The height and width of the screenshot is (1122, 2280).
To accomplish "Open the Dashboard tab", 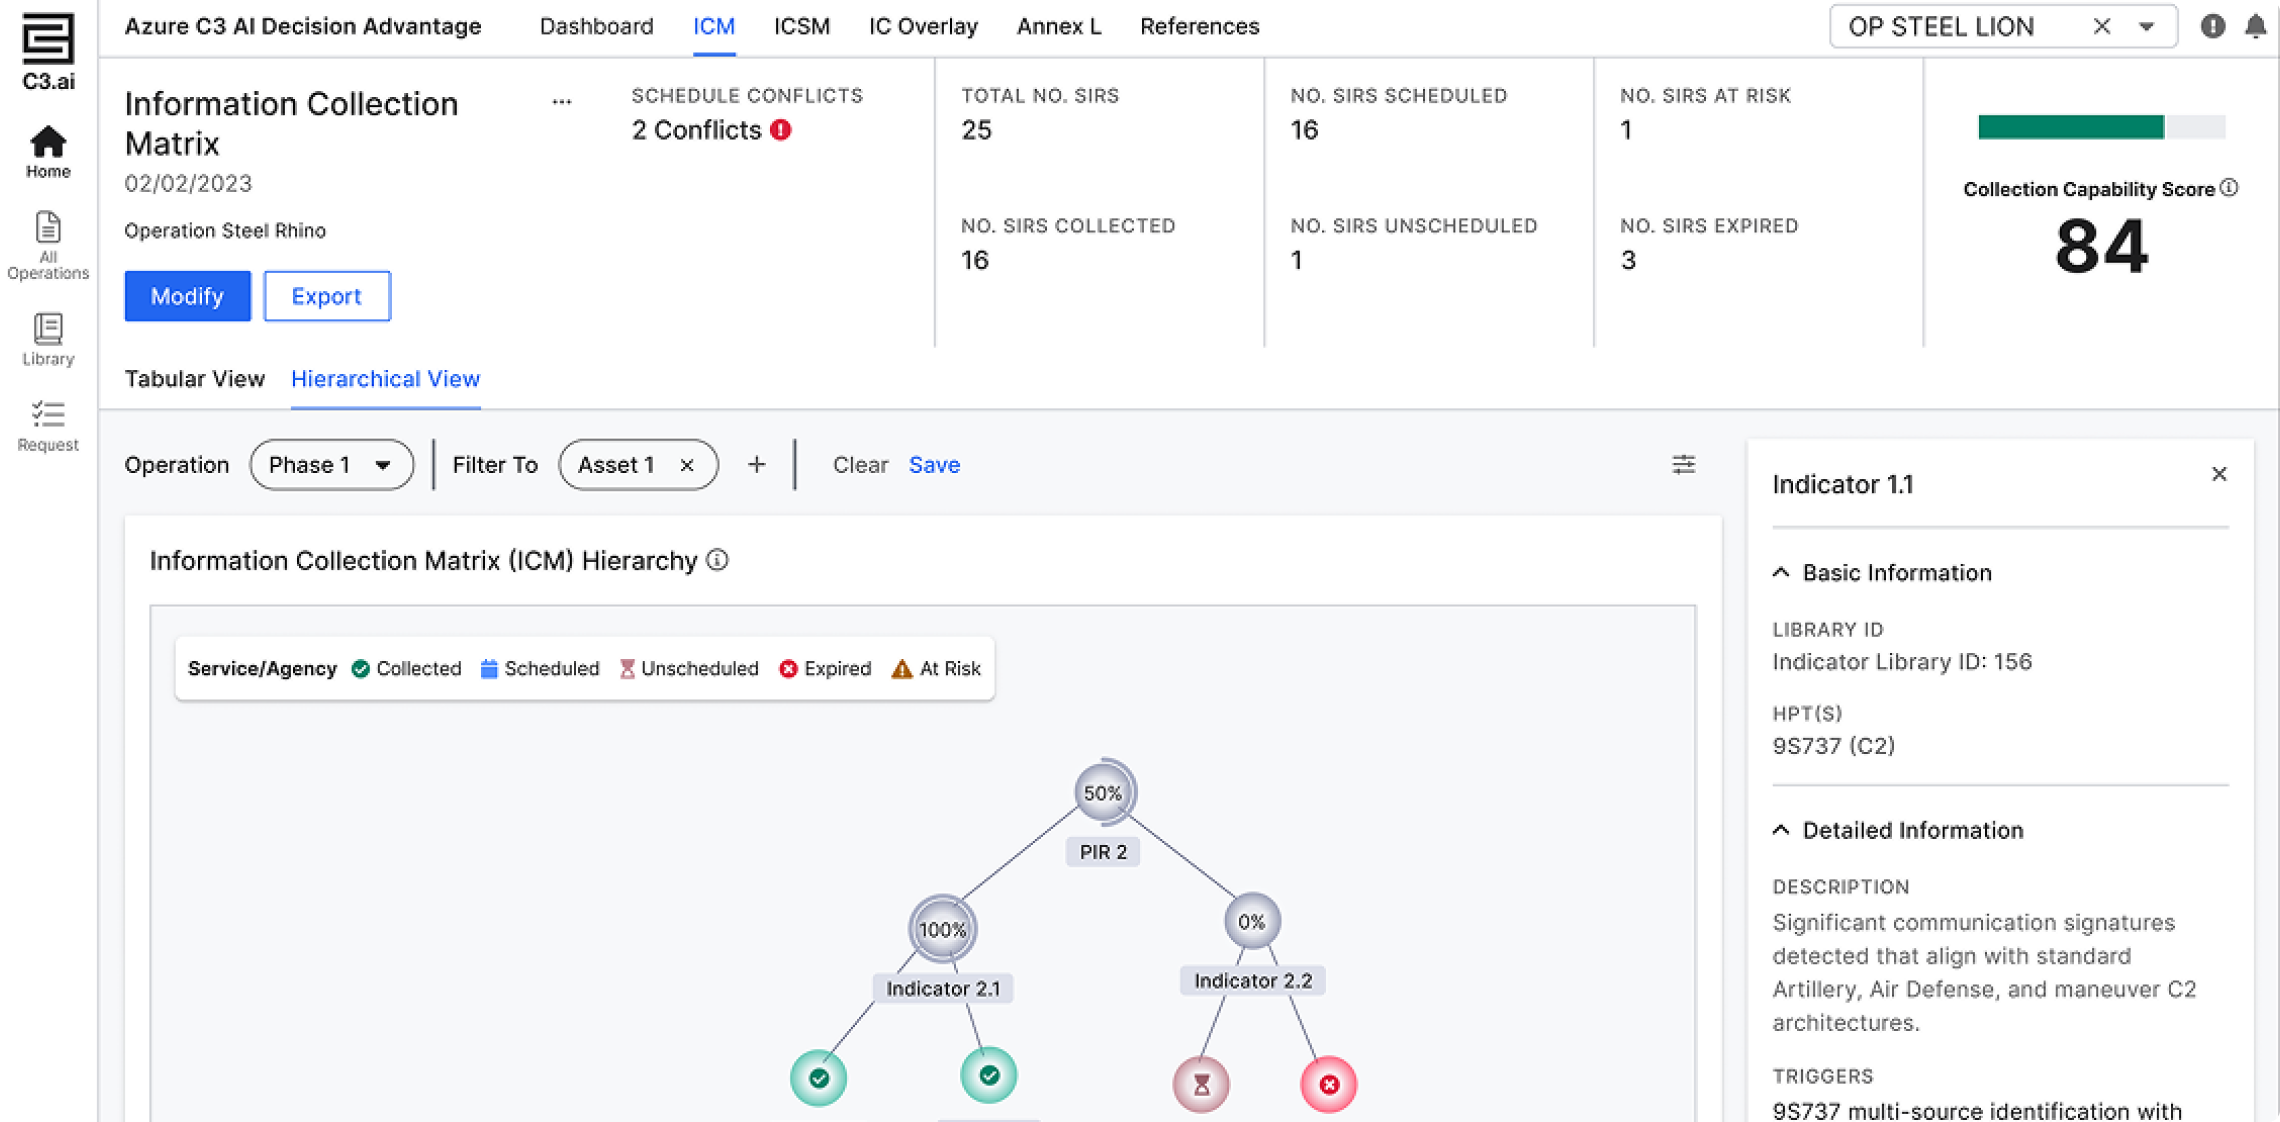I will coord(596,27).
